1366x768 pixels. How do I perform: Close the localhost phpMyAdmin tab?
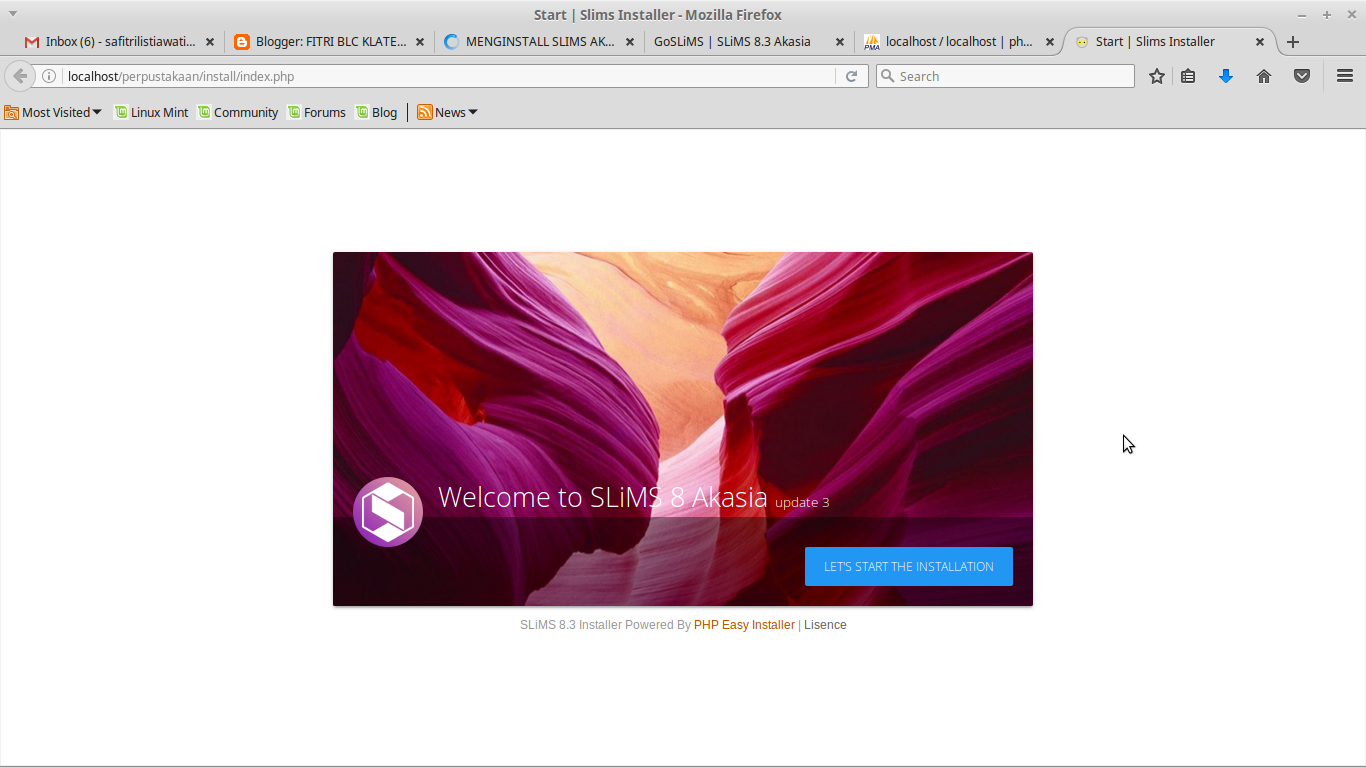1050,42
